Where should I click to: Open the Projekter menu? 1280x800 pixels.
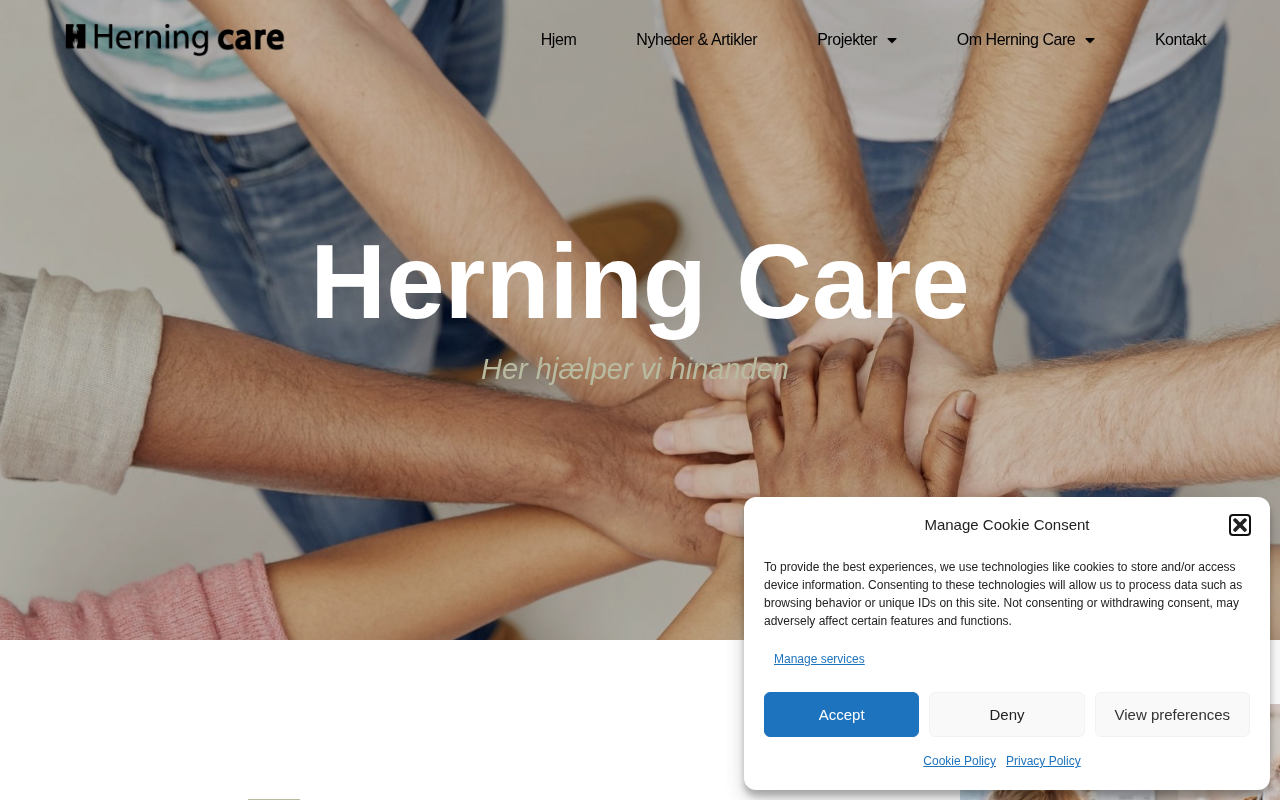point(847,40)
